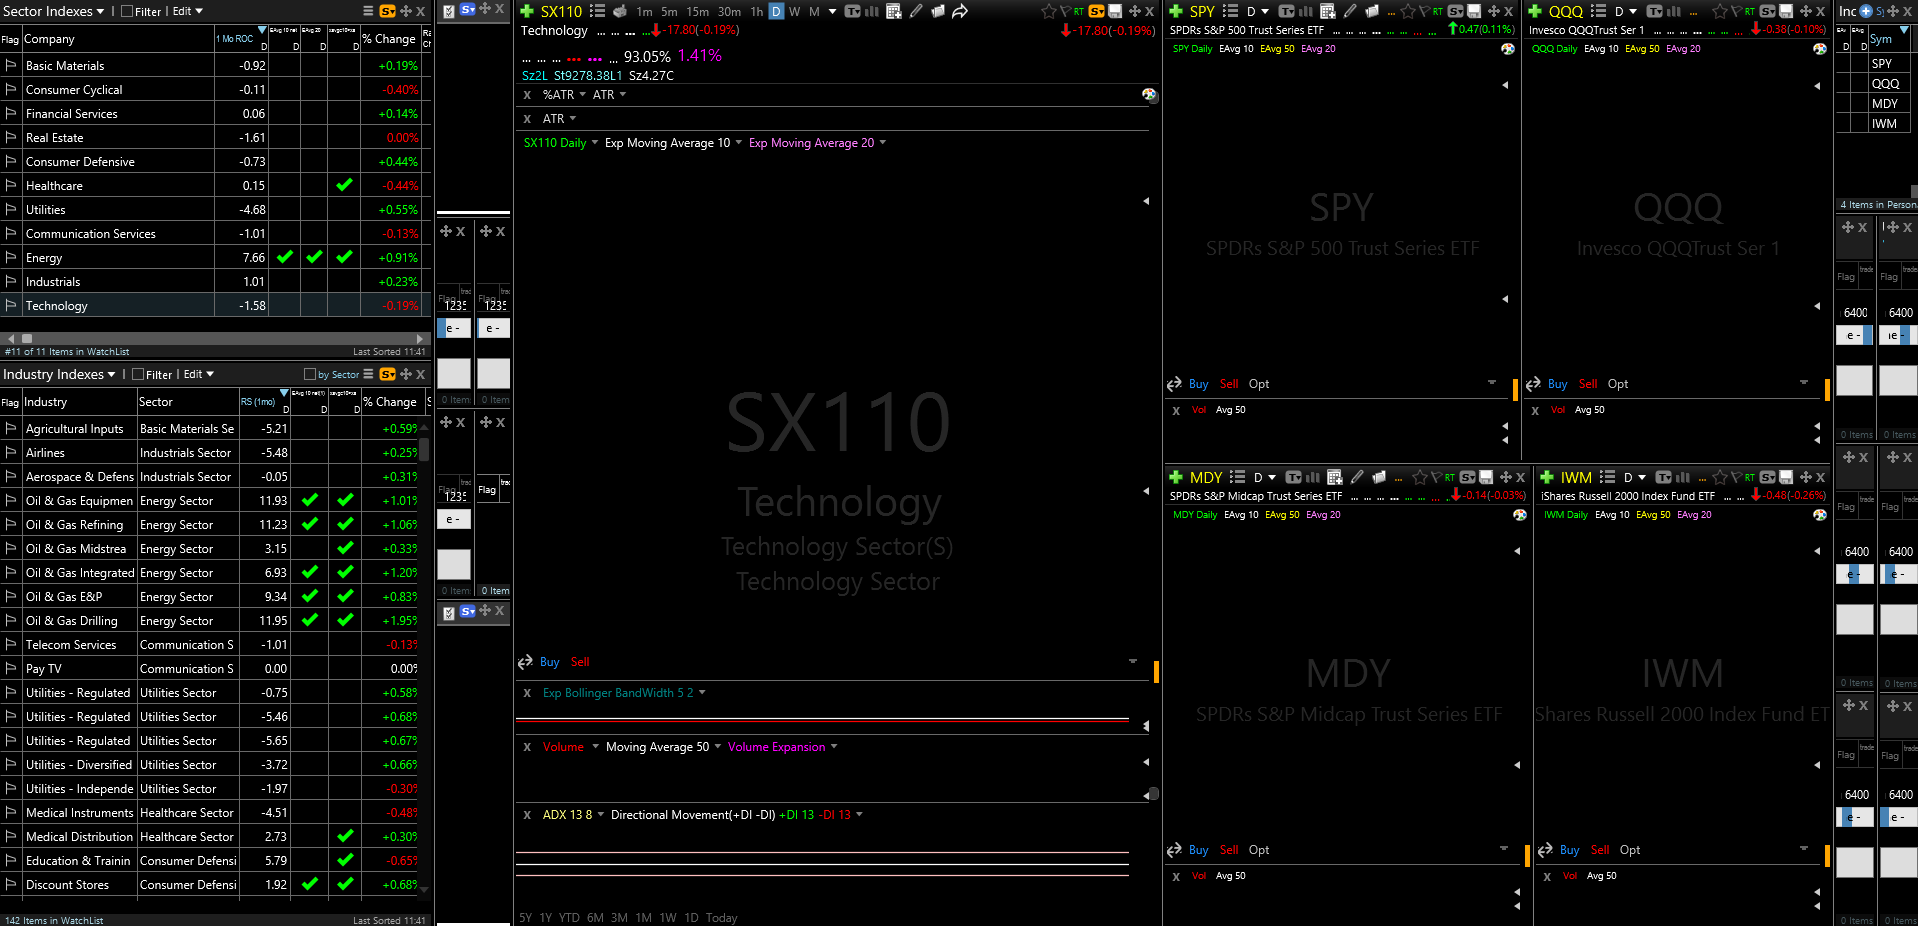This screenshot has width=1918, height=926.
Task: Click the favorite star icon on SX110 chart
Action: (x=1048, y=11)
